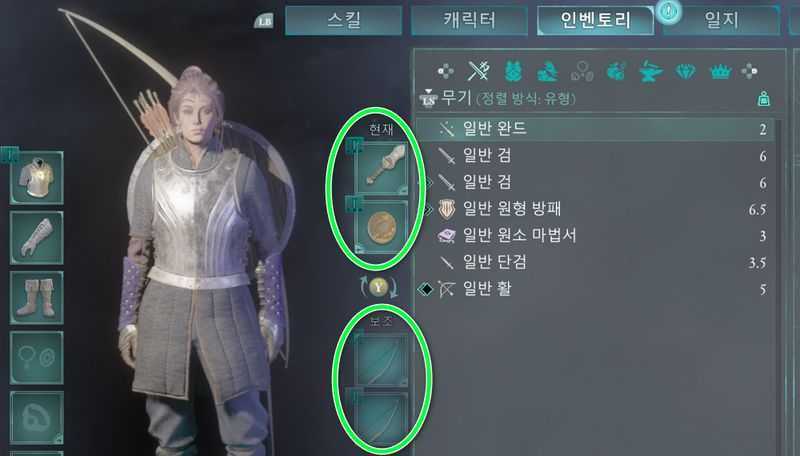Click the weight icon beside sort header

(x=764, y=98)
